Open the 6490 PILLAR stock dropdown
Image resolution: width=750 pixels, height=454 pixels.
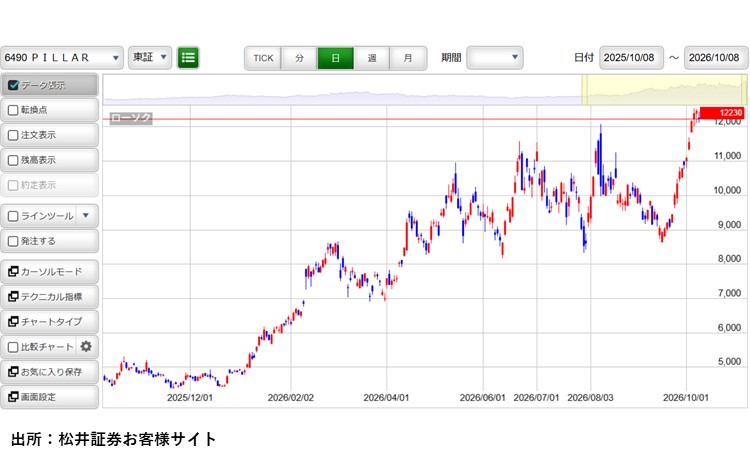62,58
